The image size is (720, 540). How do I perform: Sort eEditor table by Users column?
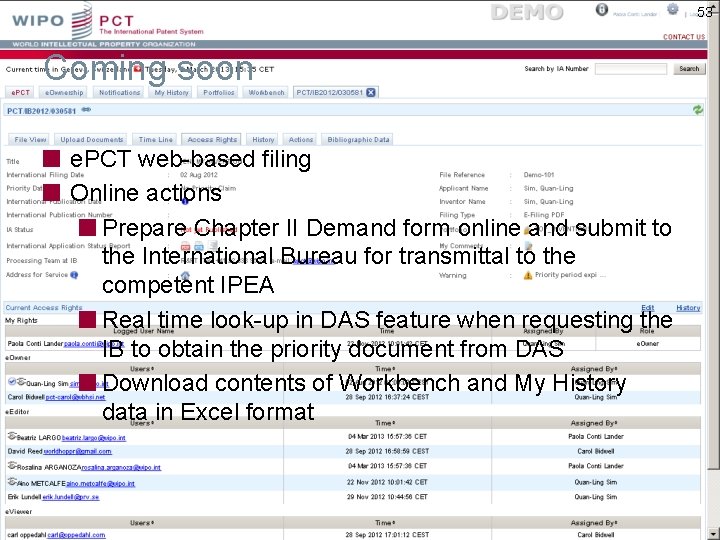point(142,423)
